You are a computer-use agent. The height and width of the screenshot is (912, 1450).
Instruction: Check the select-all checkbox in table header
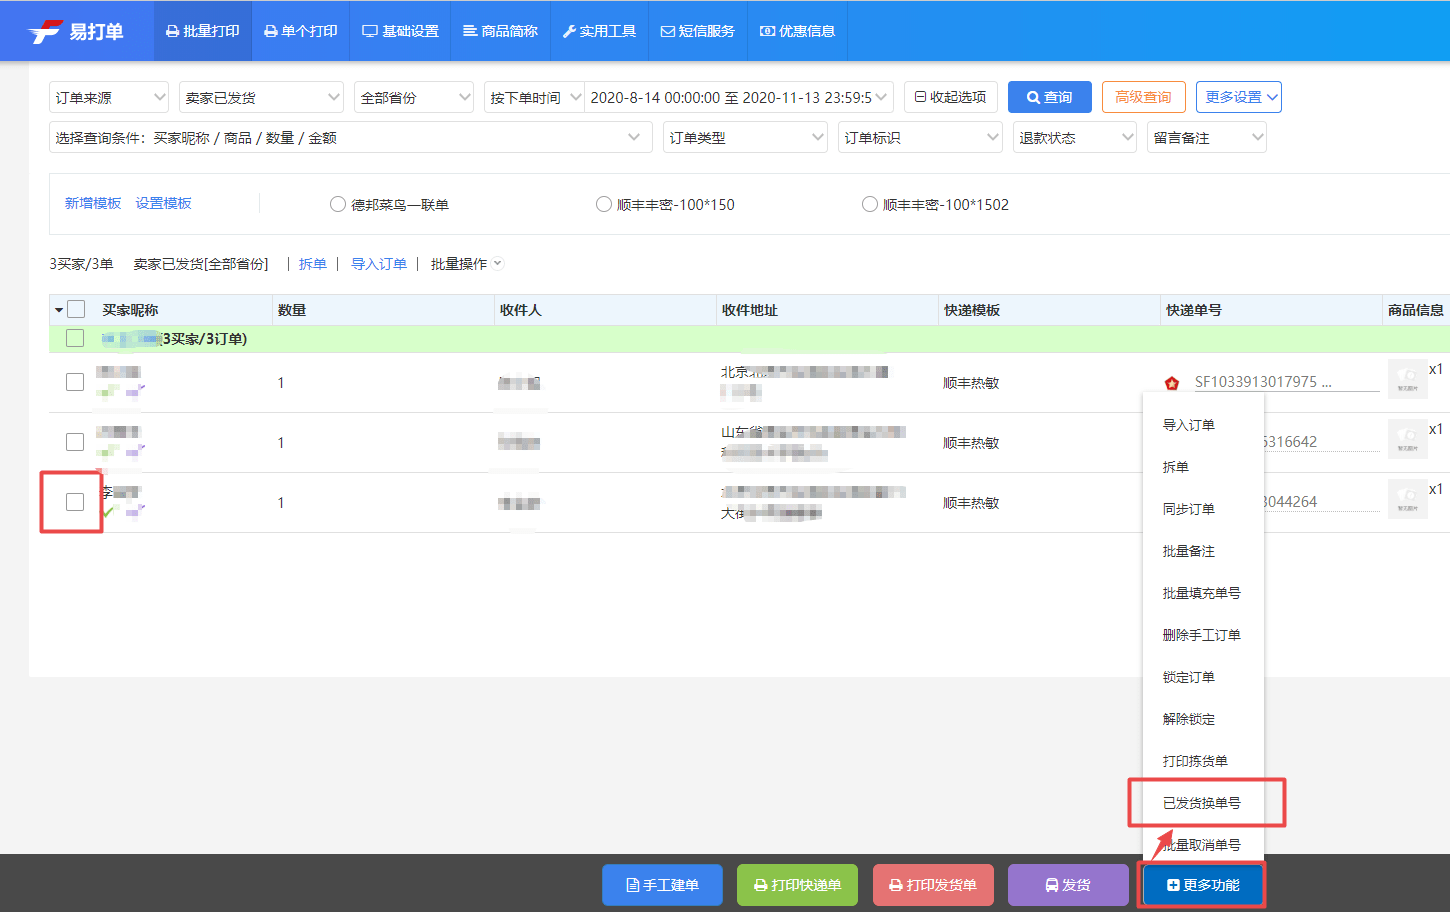pos(74,309)
